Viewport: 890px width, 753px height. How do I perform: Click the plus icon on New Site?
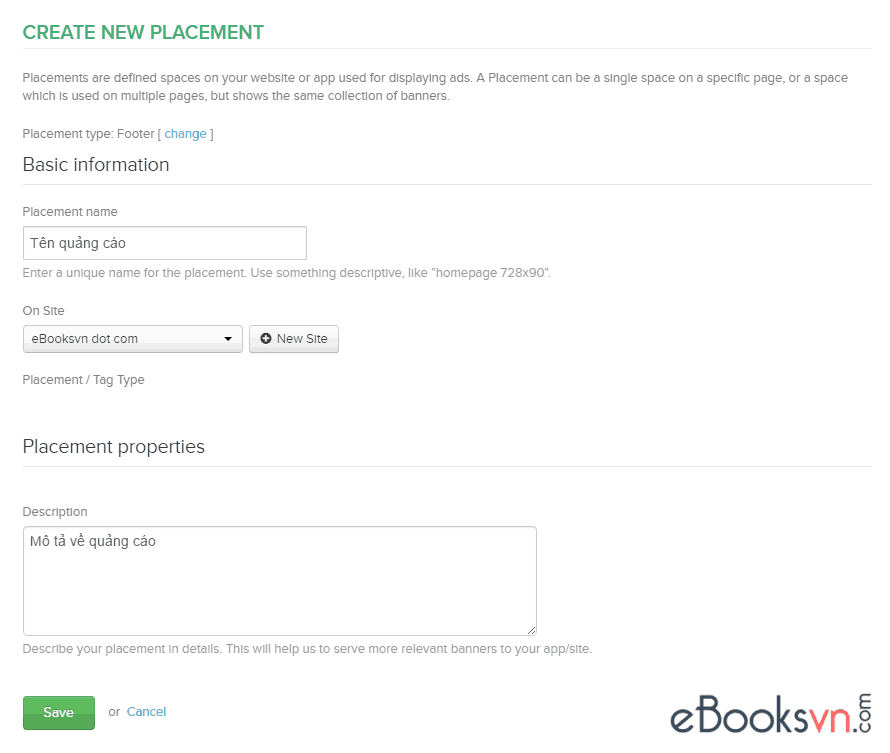pyautogui.click(x=266, y=339)
